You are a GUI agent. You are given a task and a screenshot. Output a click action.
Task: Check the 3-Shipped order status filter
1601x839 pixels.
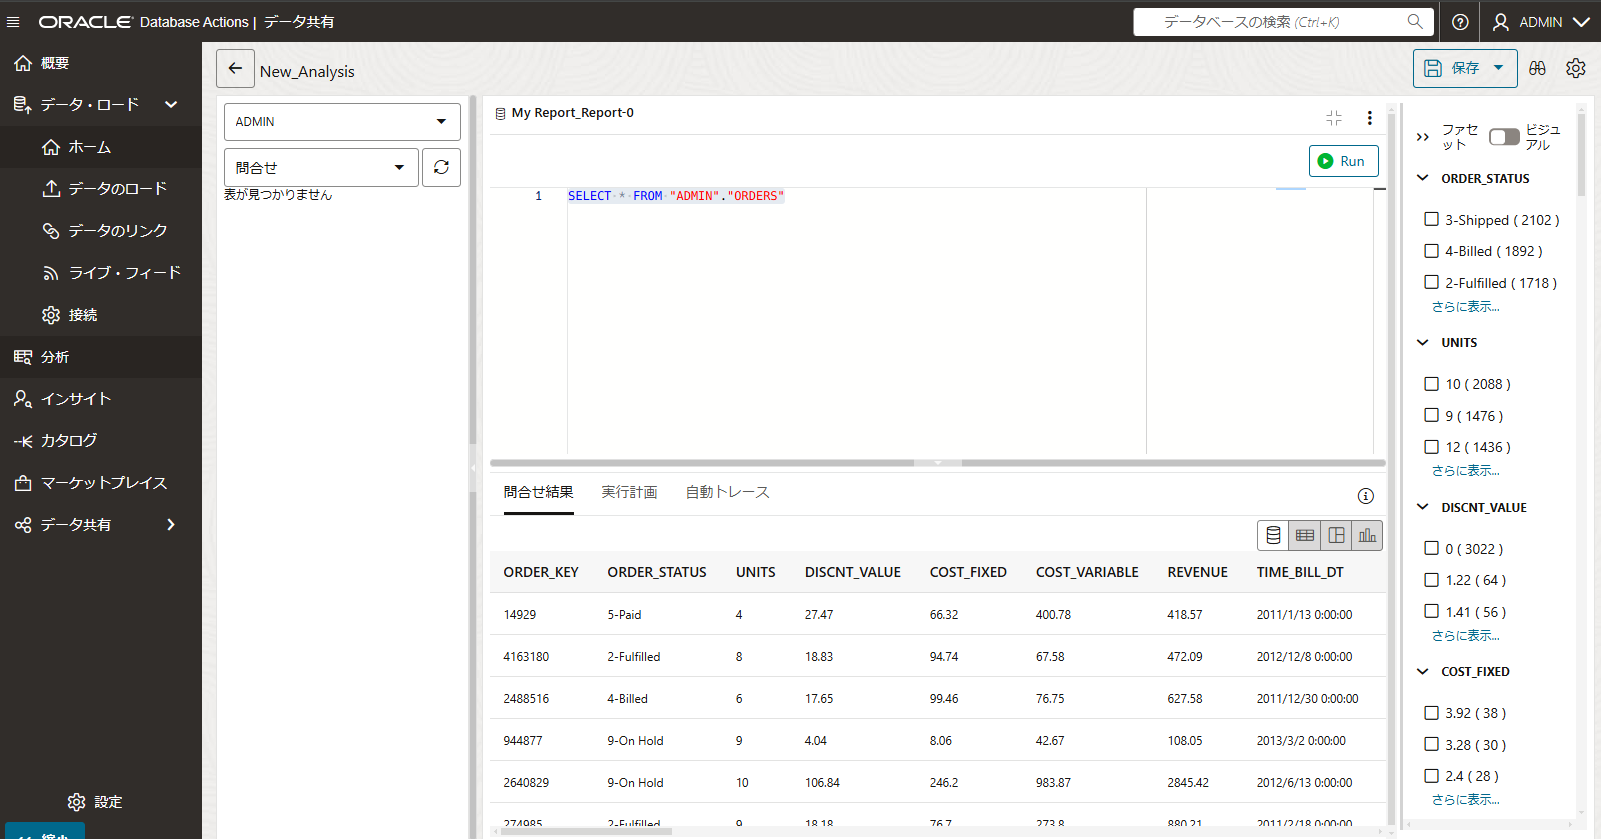(x=1431, y=219)
